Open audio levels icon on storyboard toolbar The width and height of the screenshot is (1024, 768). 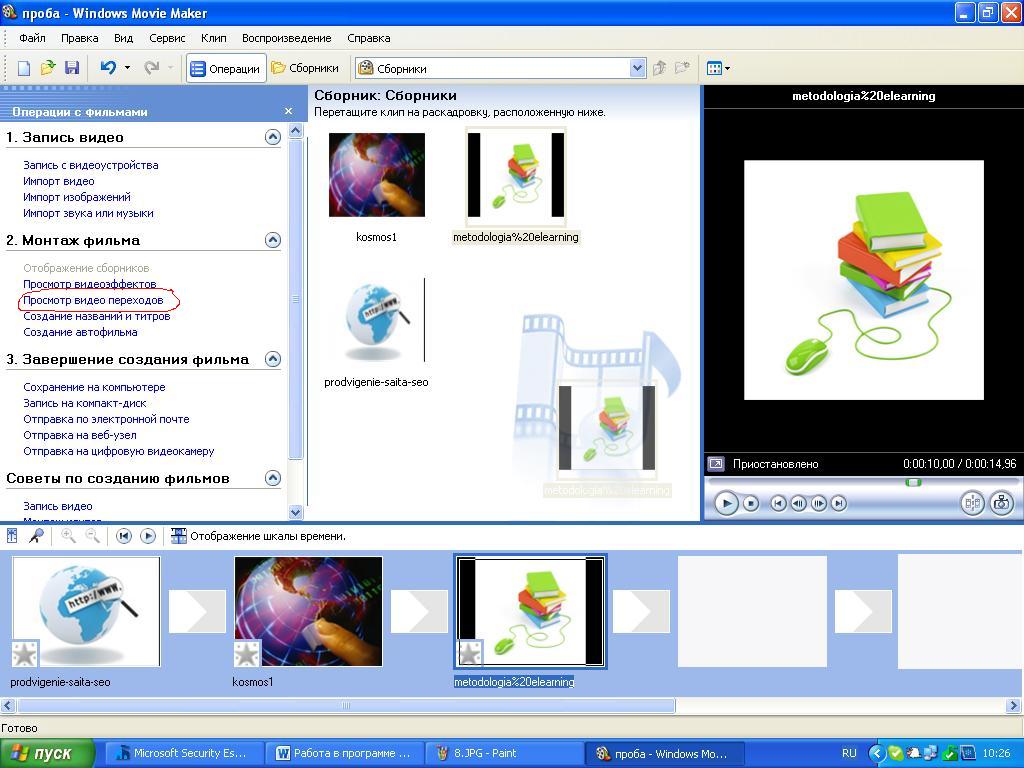[12, 536]
